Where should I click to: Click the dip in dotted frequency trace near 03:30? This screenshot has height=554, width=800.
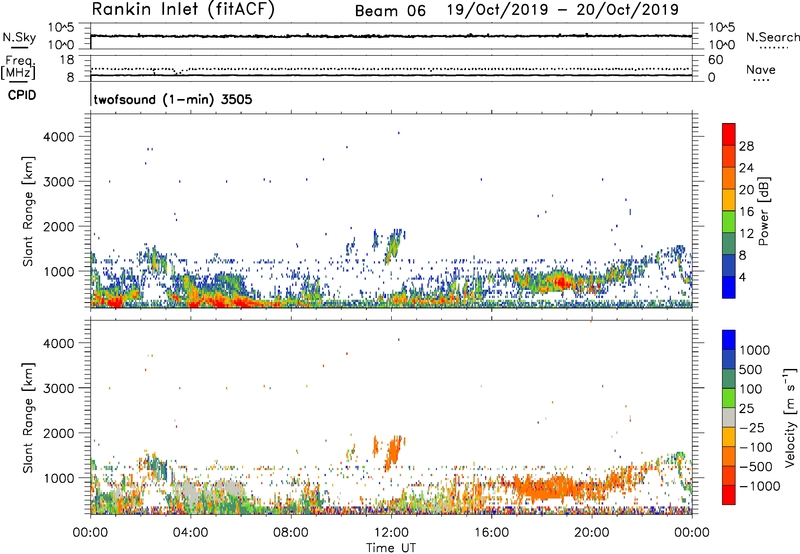[178, 72]
